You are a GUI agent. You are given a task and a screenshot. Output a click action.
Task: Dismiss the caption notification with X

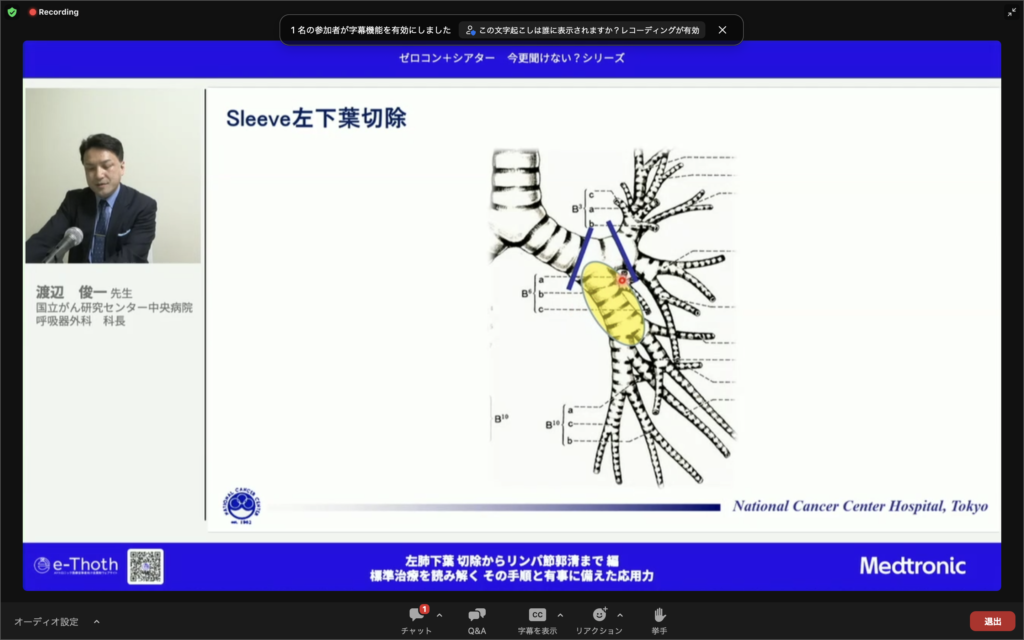click(722, 30)
